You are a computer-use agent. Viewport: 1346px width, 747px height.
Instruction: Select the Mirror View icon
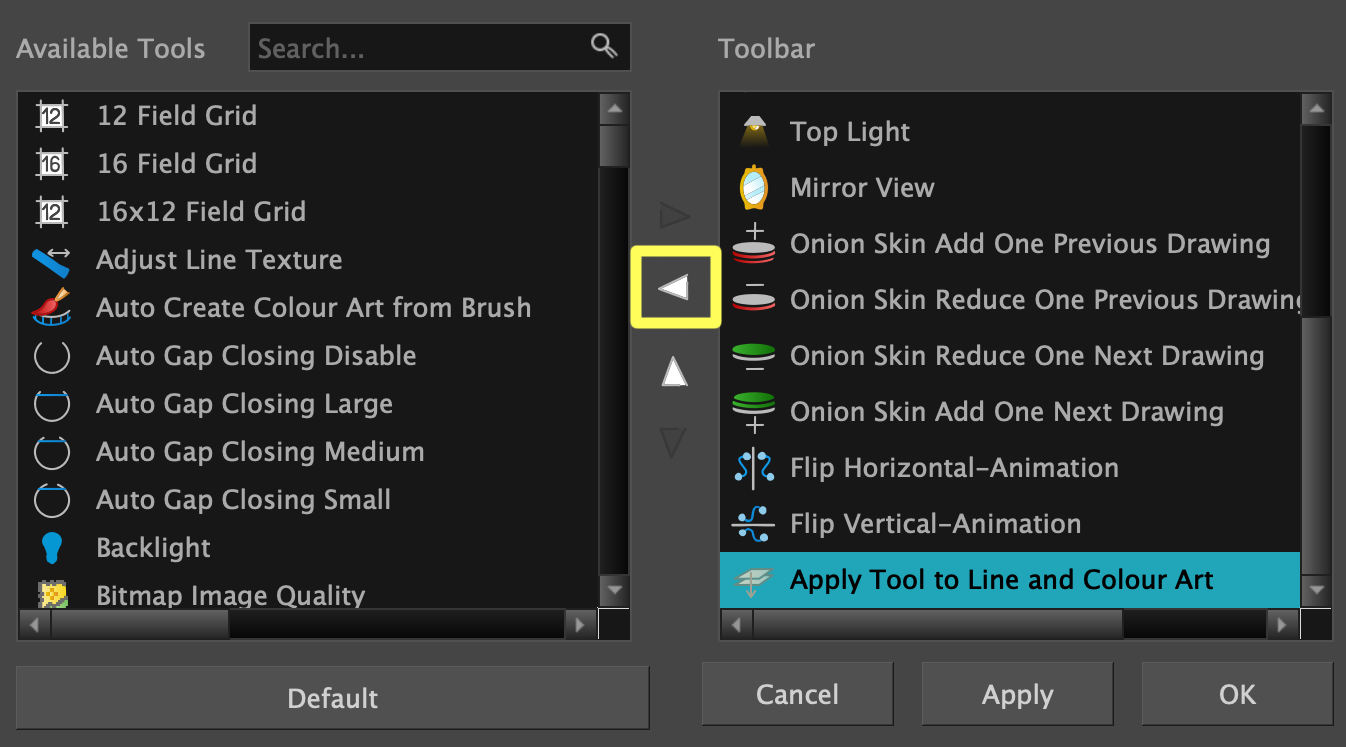[x=753, y=187]
